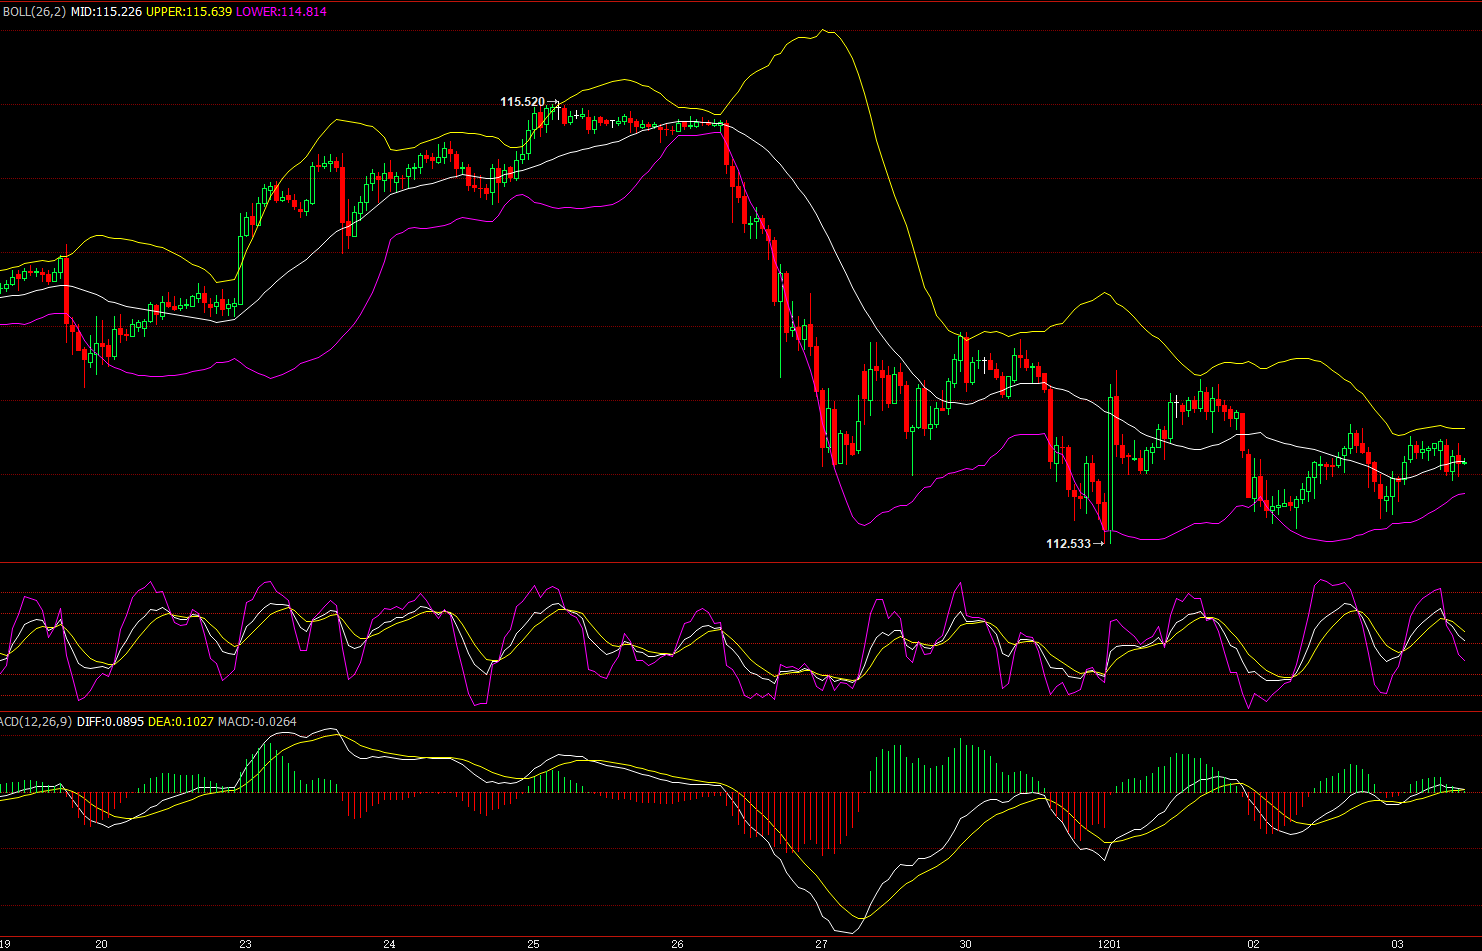This screenshot has width=1482, height=951.
Task: Click date label 30 on time axis
Action: (x=965, y=944)
